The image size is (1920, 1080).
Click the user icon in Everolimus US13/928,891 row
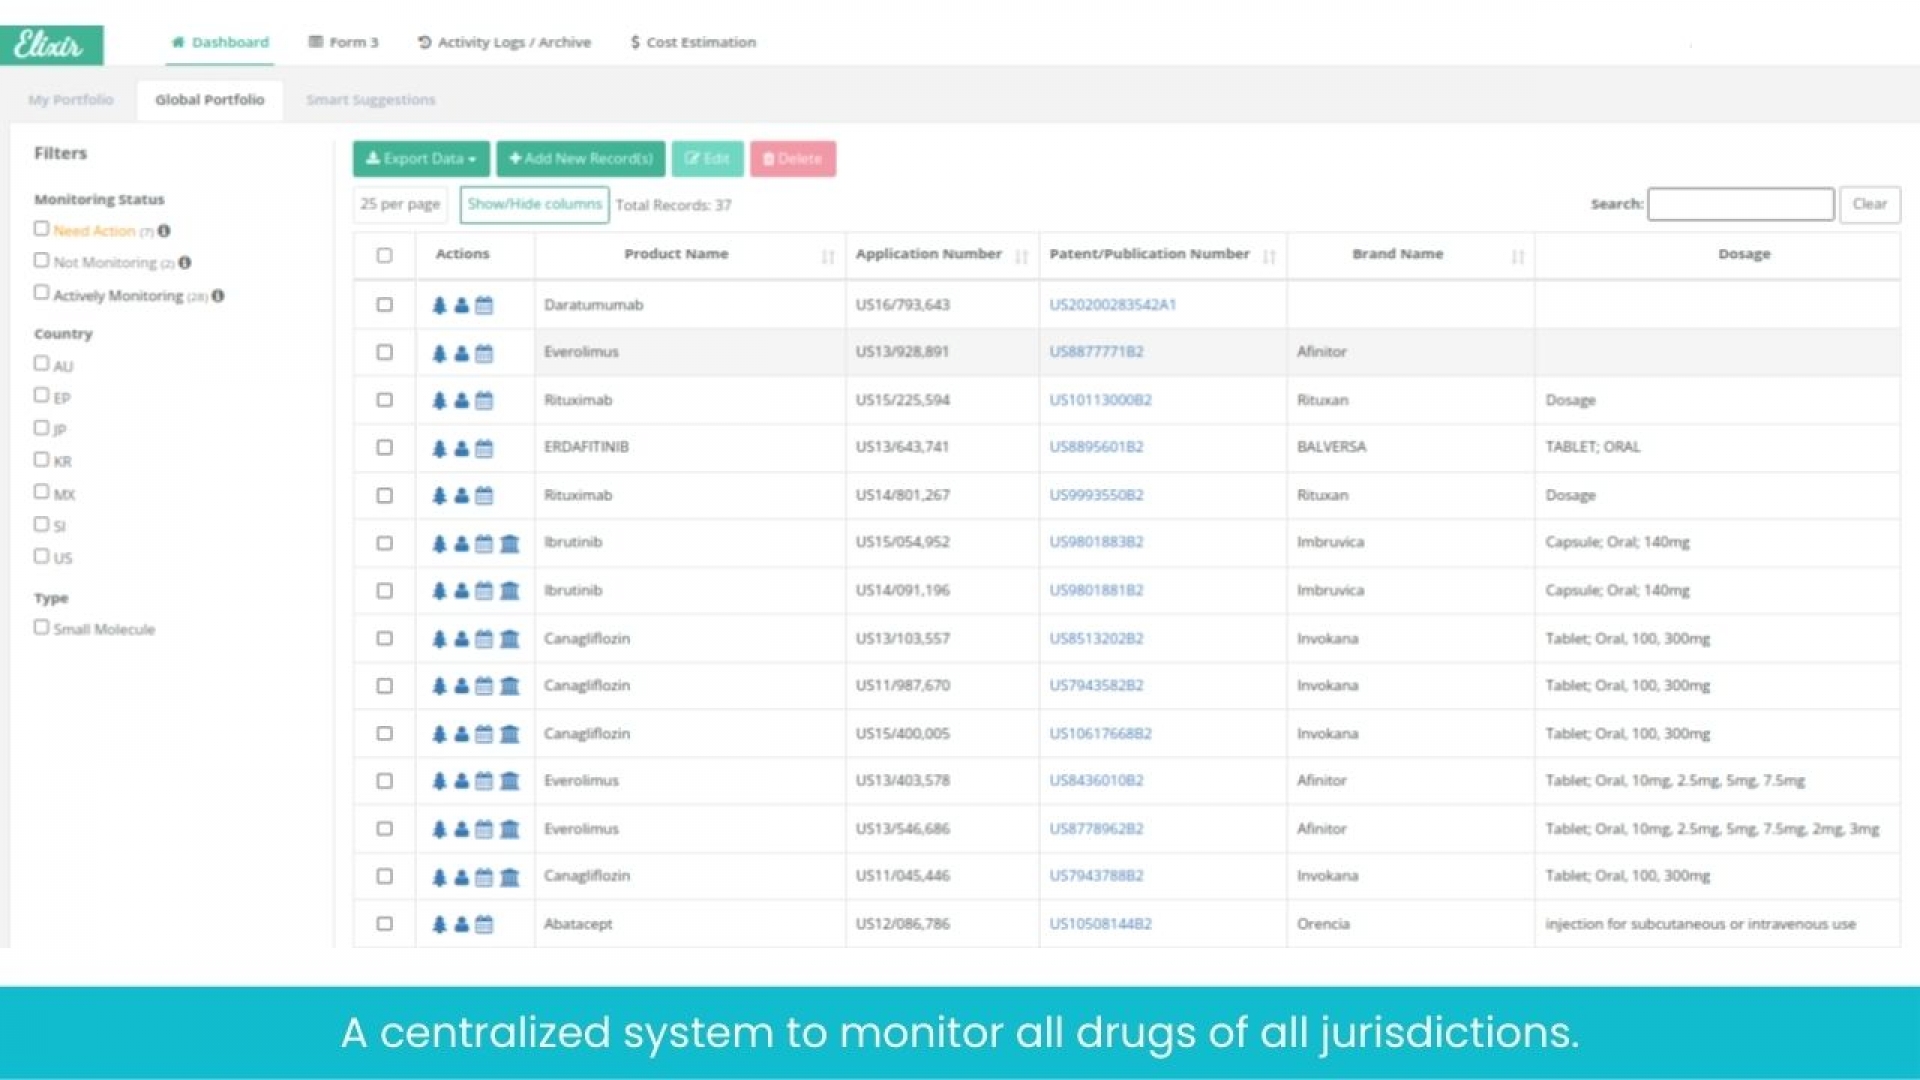pos(461,353)
